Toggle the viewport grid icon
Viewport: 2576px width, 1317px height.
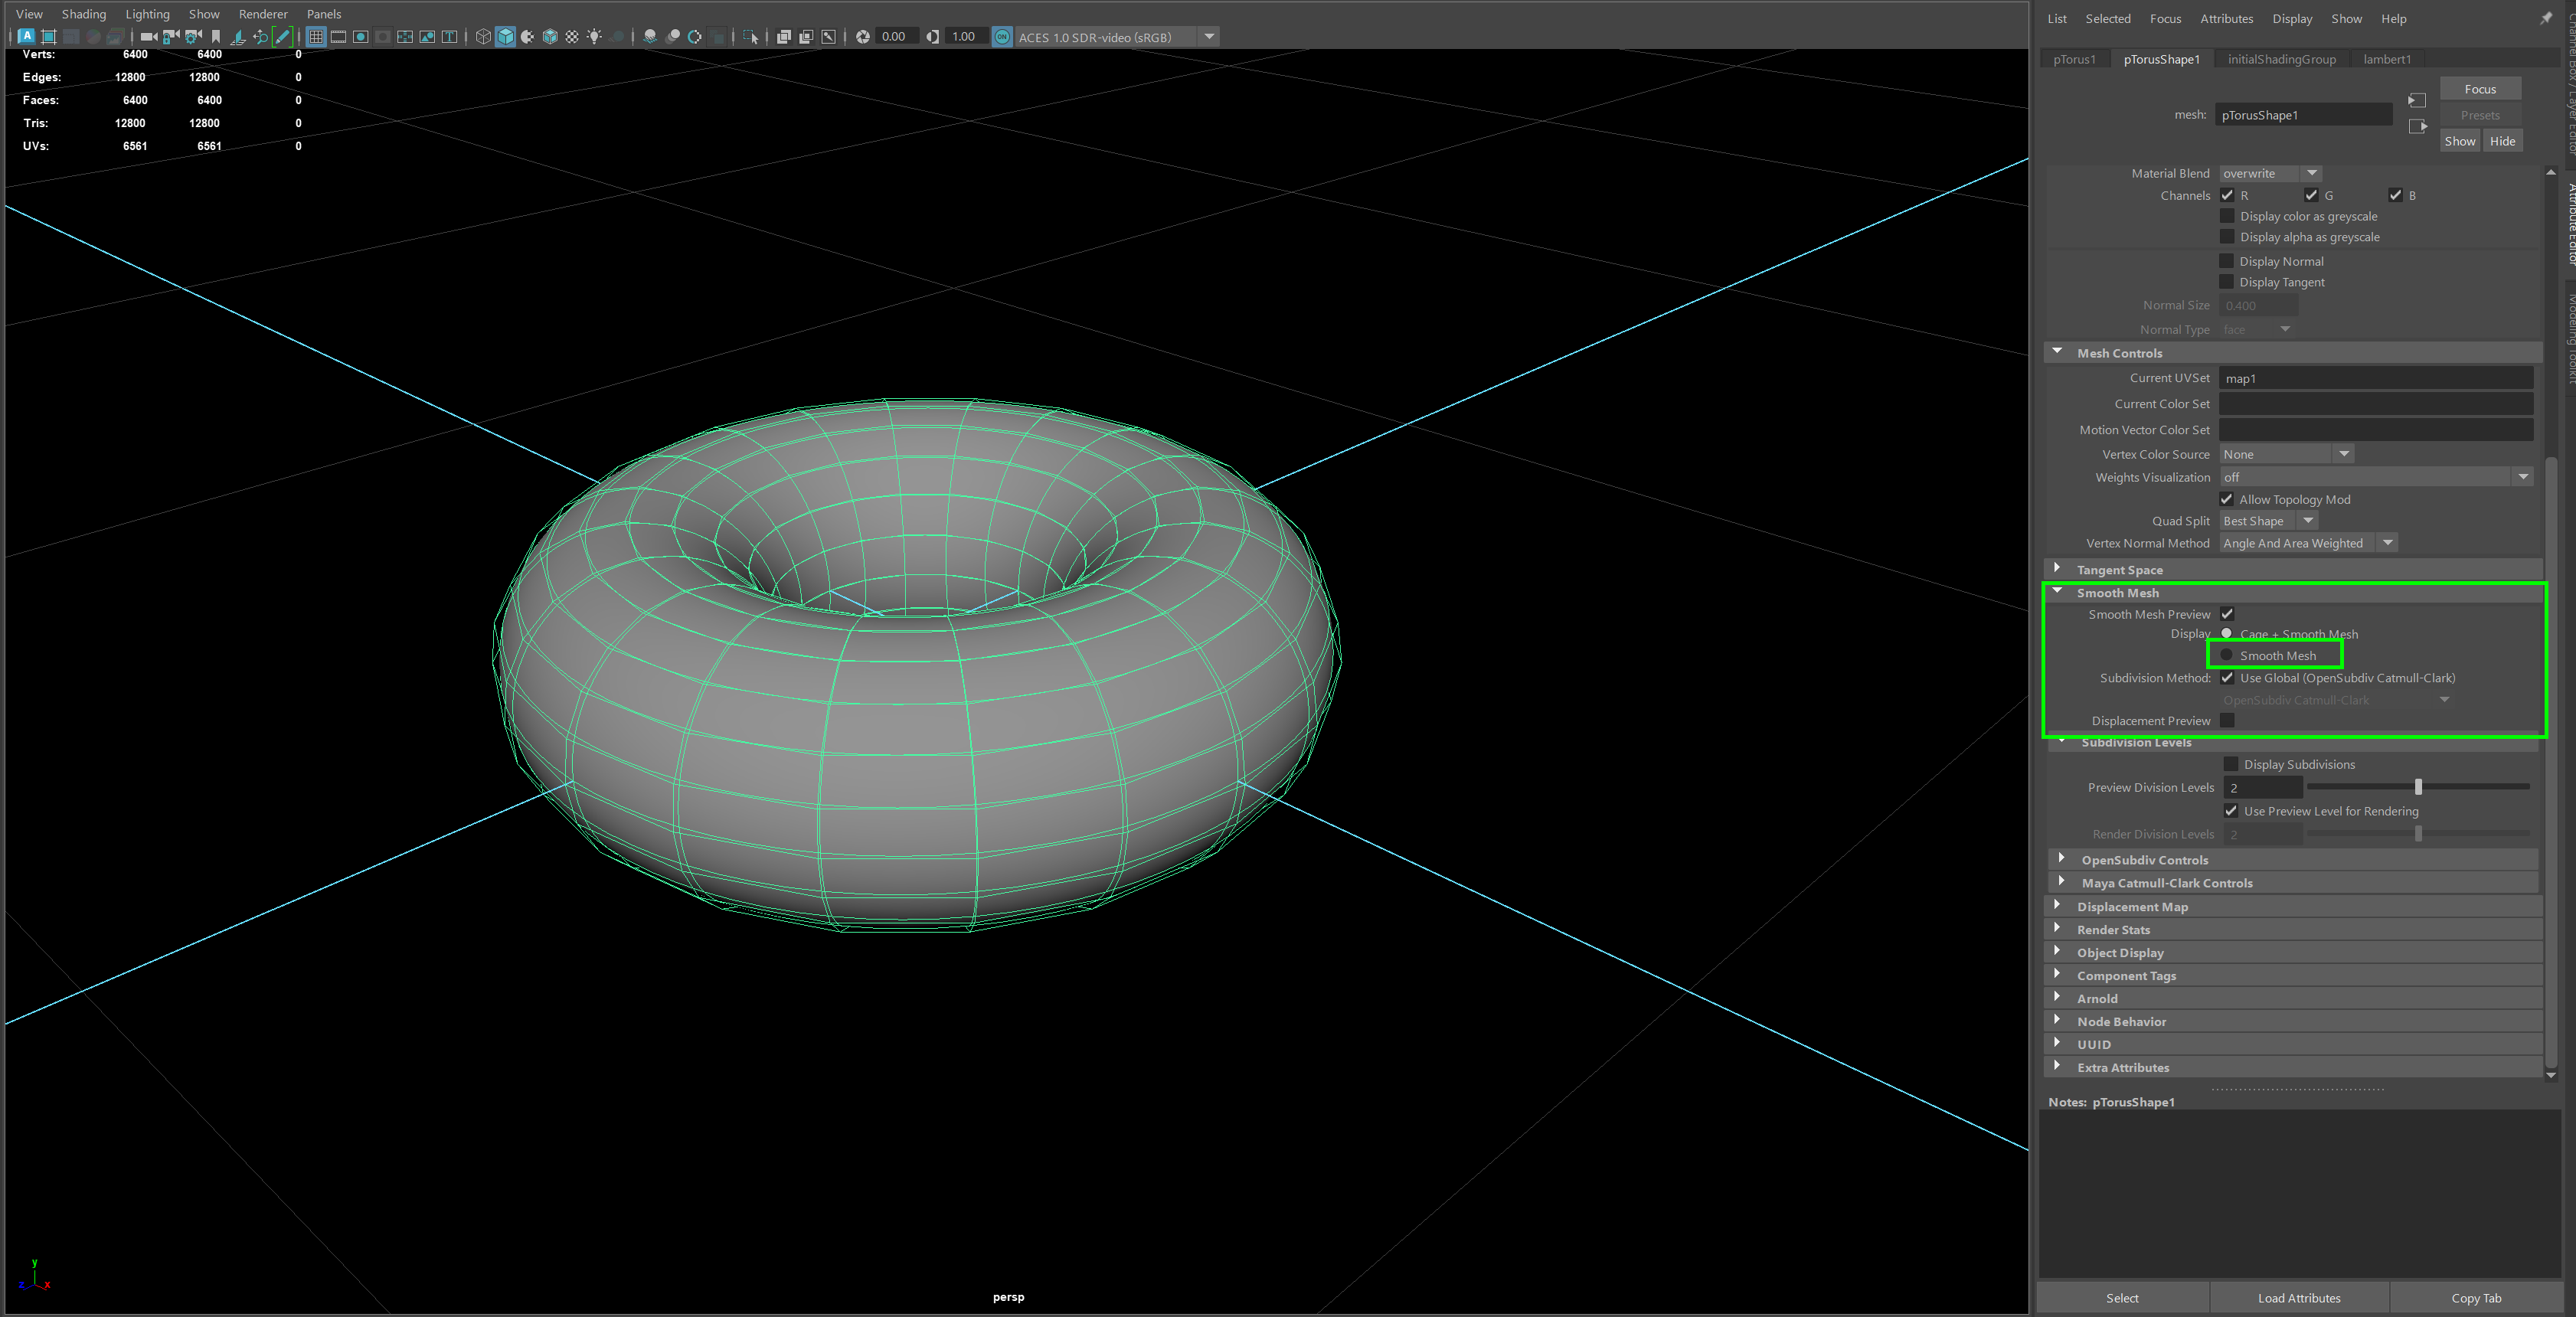[x=316, y=37]
